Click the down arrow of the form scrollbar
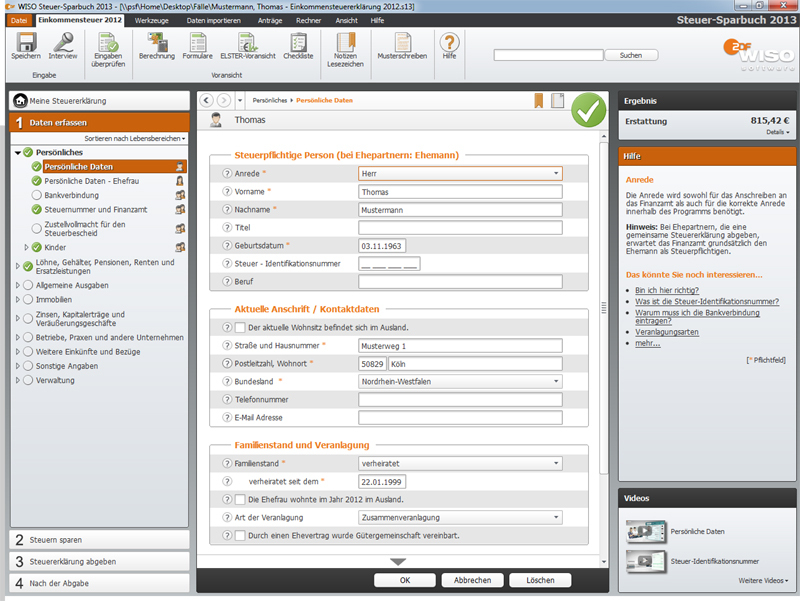Screen dimensions: 800x601 pos(604,562)
